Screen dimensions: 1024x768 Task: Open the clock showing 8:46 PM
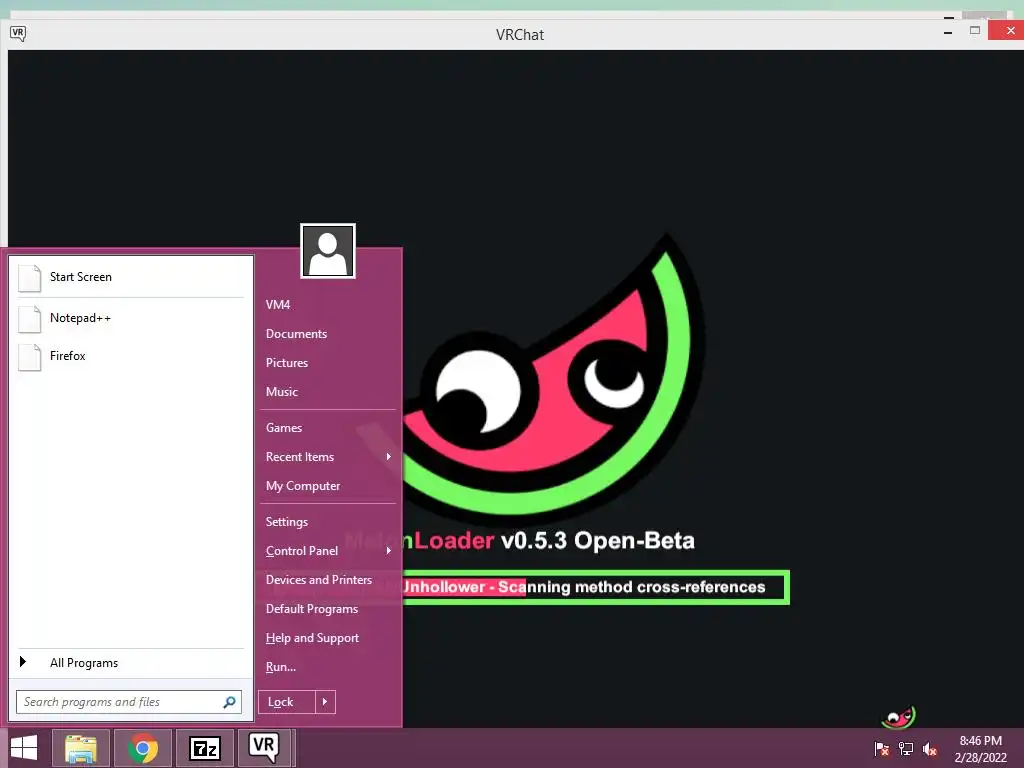(x=980, y=749)
